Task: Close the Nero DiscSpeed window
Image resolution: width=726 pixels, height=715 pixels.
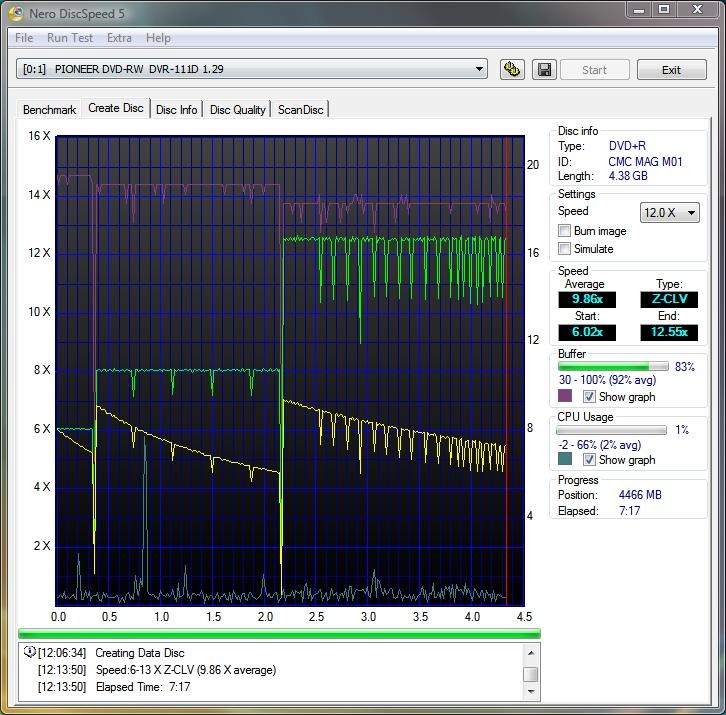Action: point(696,9)
